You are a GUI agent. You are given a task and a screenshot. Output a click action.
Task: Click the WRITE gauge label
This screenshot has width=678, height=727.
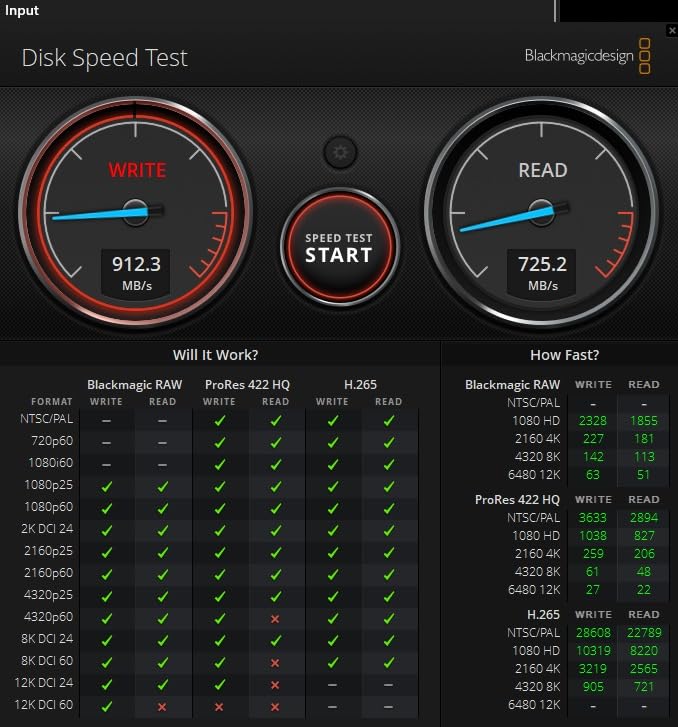click(137, 170)
